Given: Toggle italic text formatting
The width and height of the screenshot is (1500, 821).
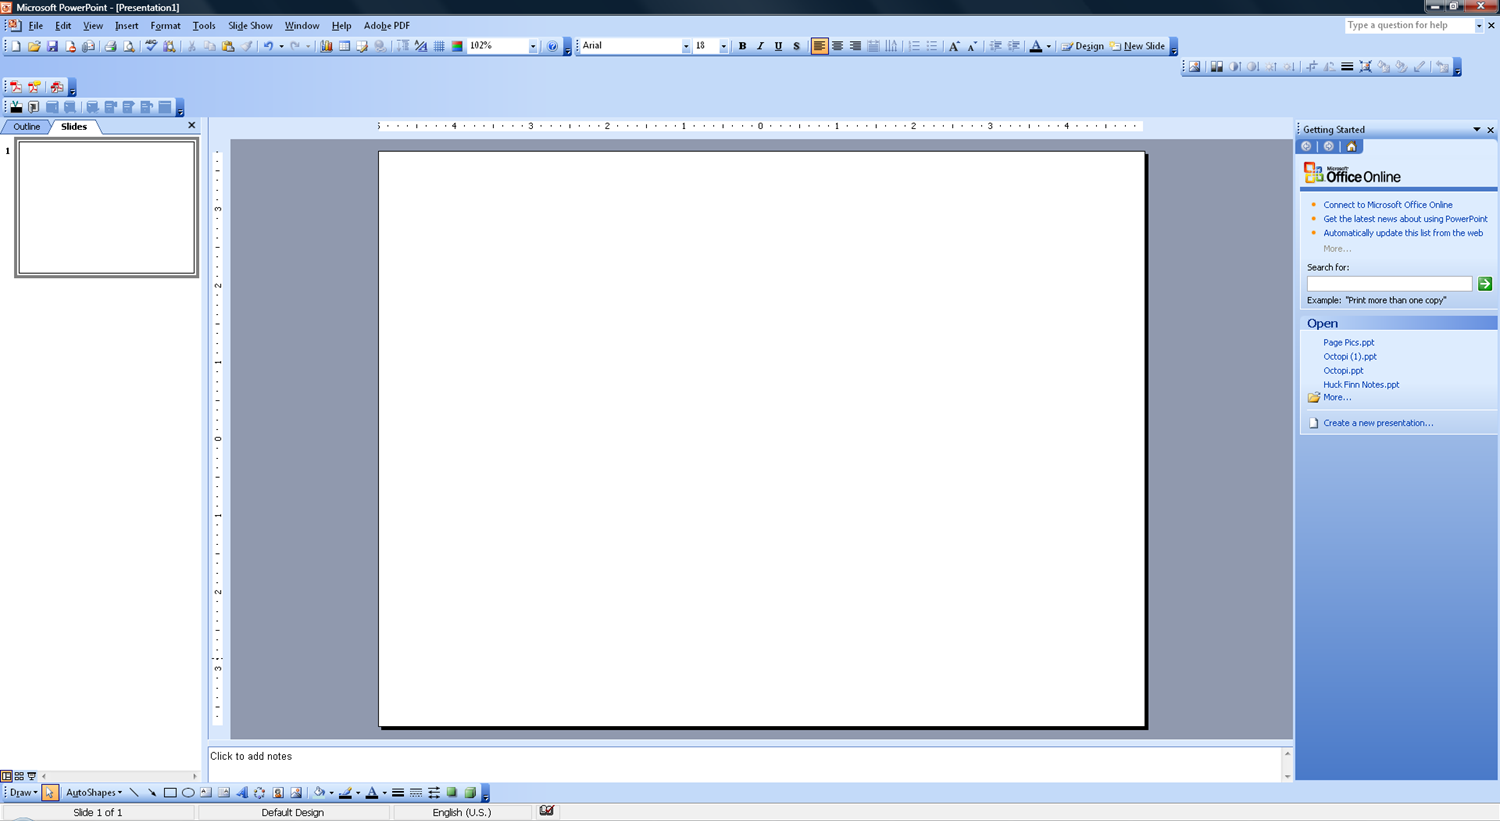Looking at the screenshot, I should point(760,46).
